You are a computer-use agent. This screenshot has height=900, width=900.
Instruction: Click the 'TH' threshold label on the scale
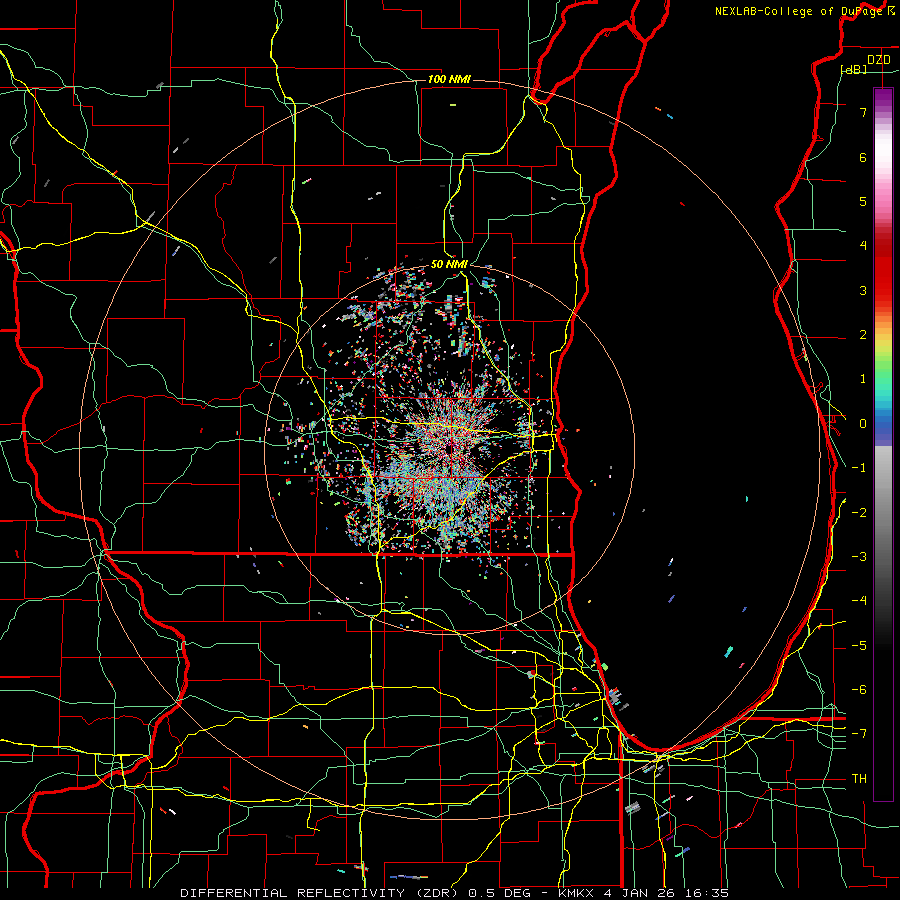859,778
